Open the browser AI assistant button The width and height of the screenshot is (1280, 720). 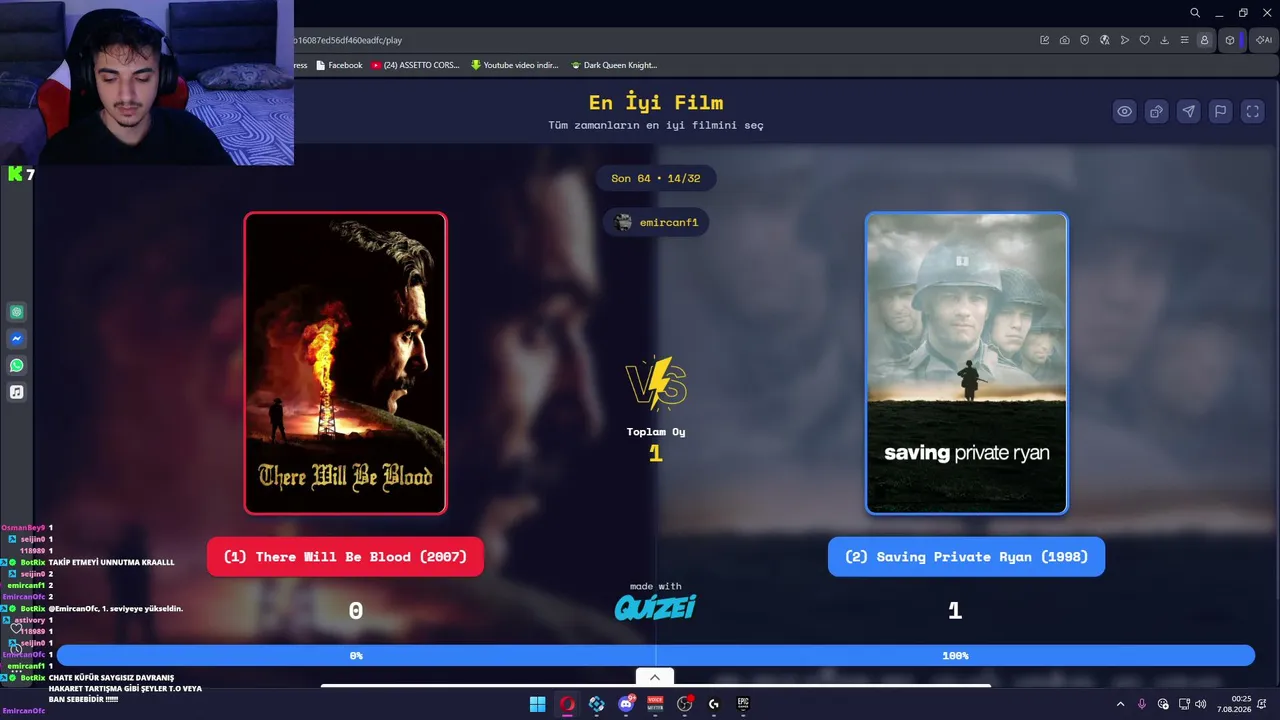pyautogui.click(x=1265, y=40)
